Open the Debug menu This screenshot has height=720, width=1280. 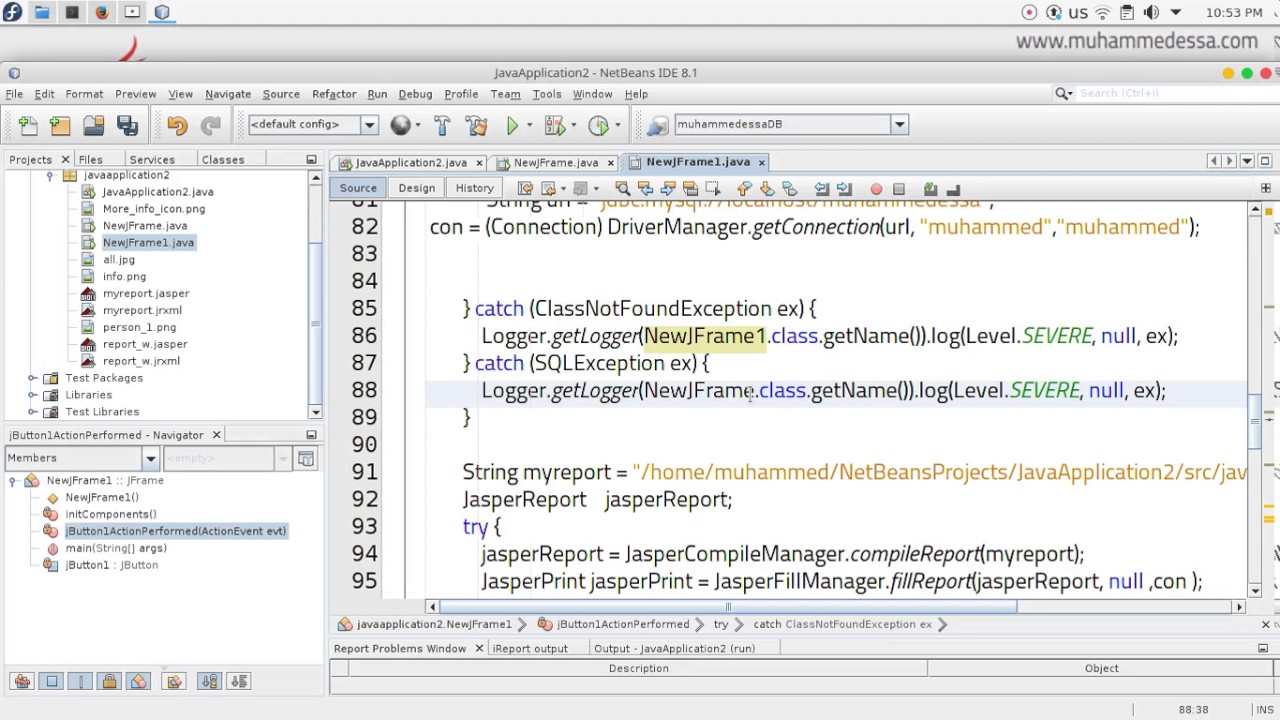click(x=415, y=94)
